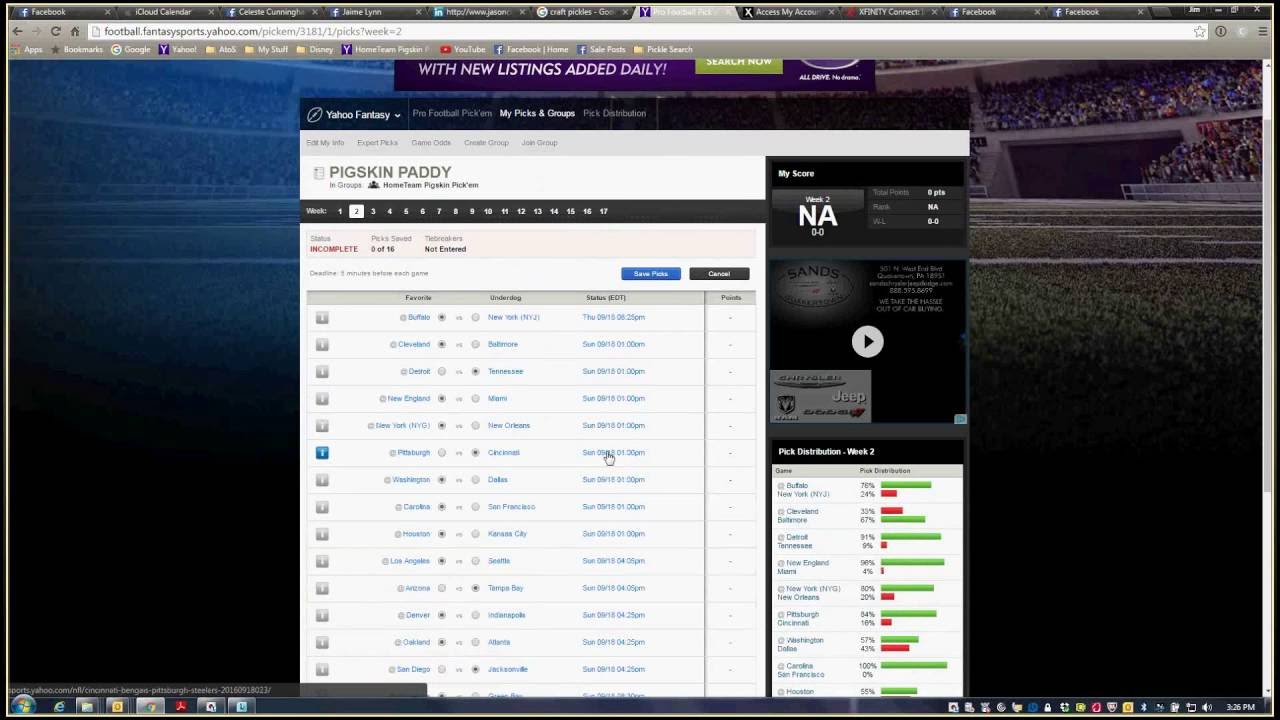This screenshot has width=1280, height=720.
Task: Open matchup info icon for Carolina row
Action: point(322,506)
